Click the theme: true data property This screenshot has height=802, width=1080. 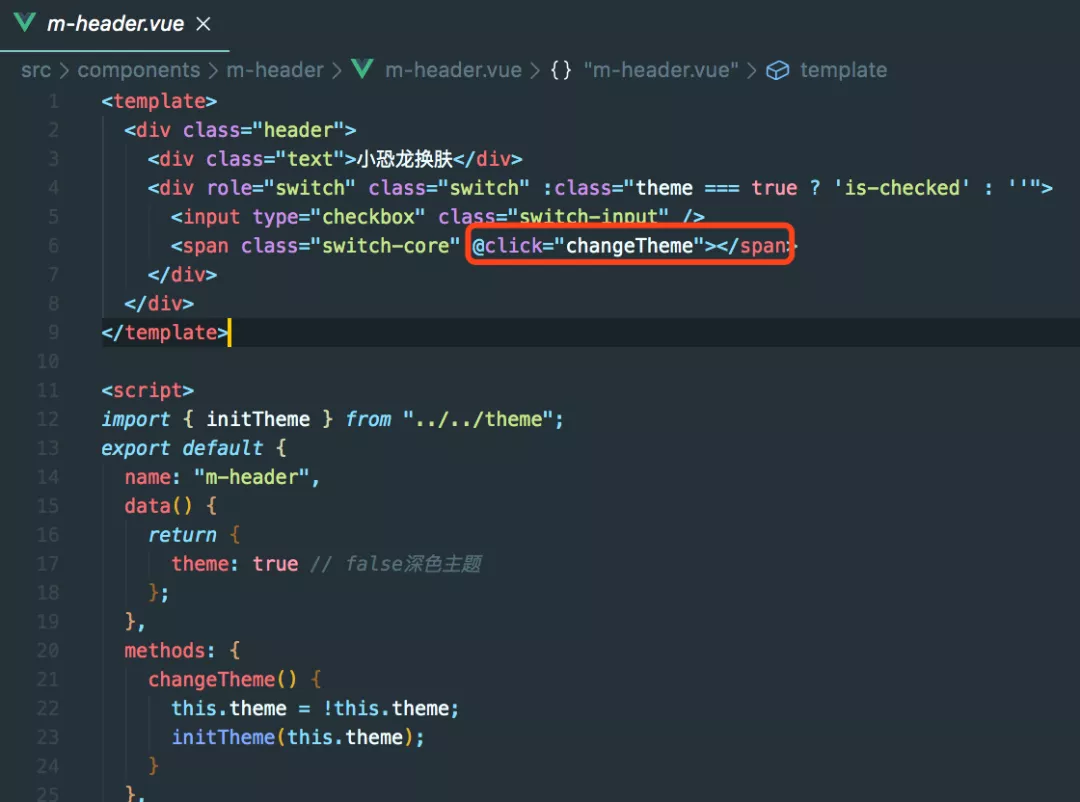tap(235, 564)
